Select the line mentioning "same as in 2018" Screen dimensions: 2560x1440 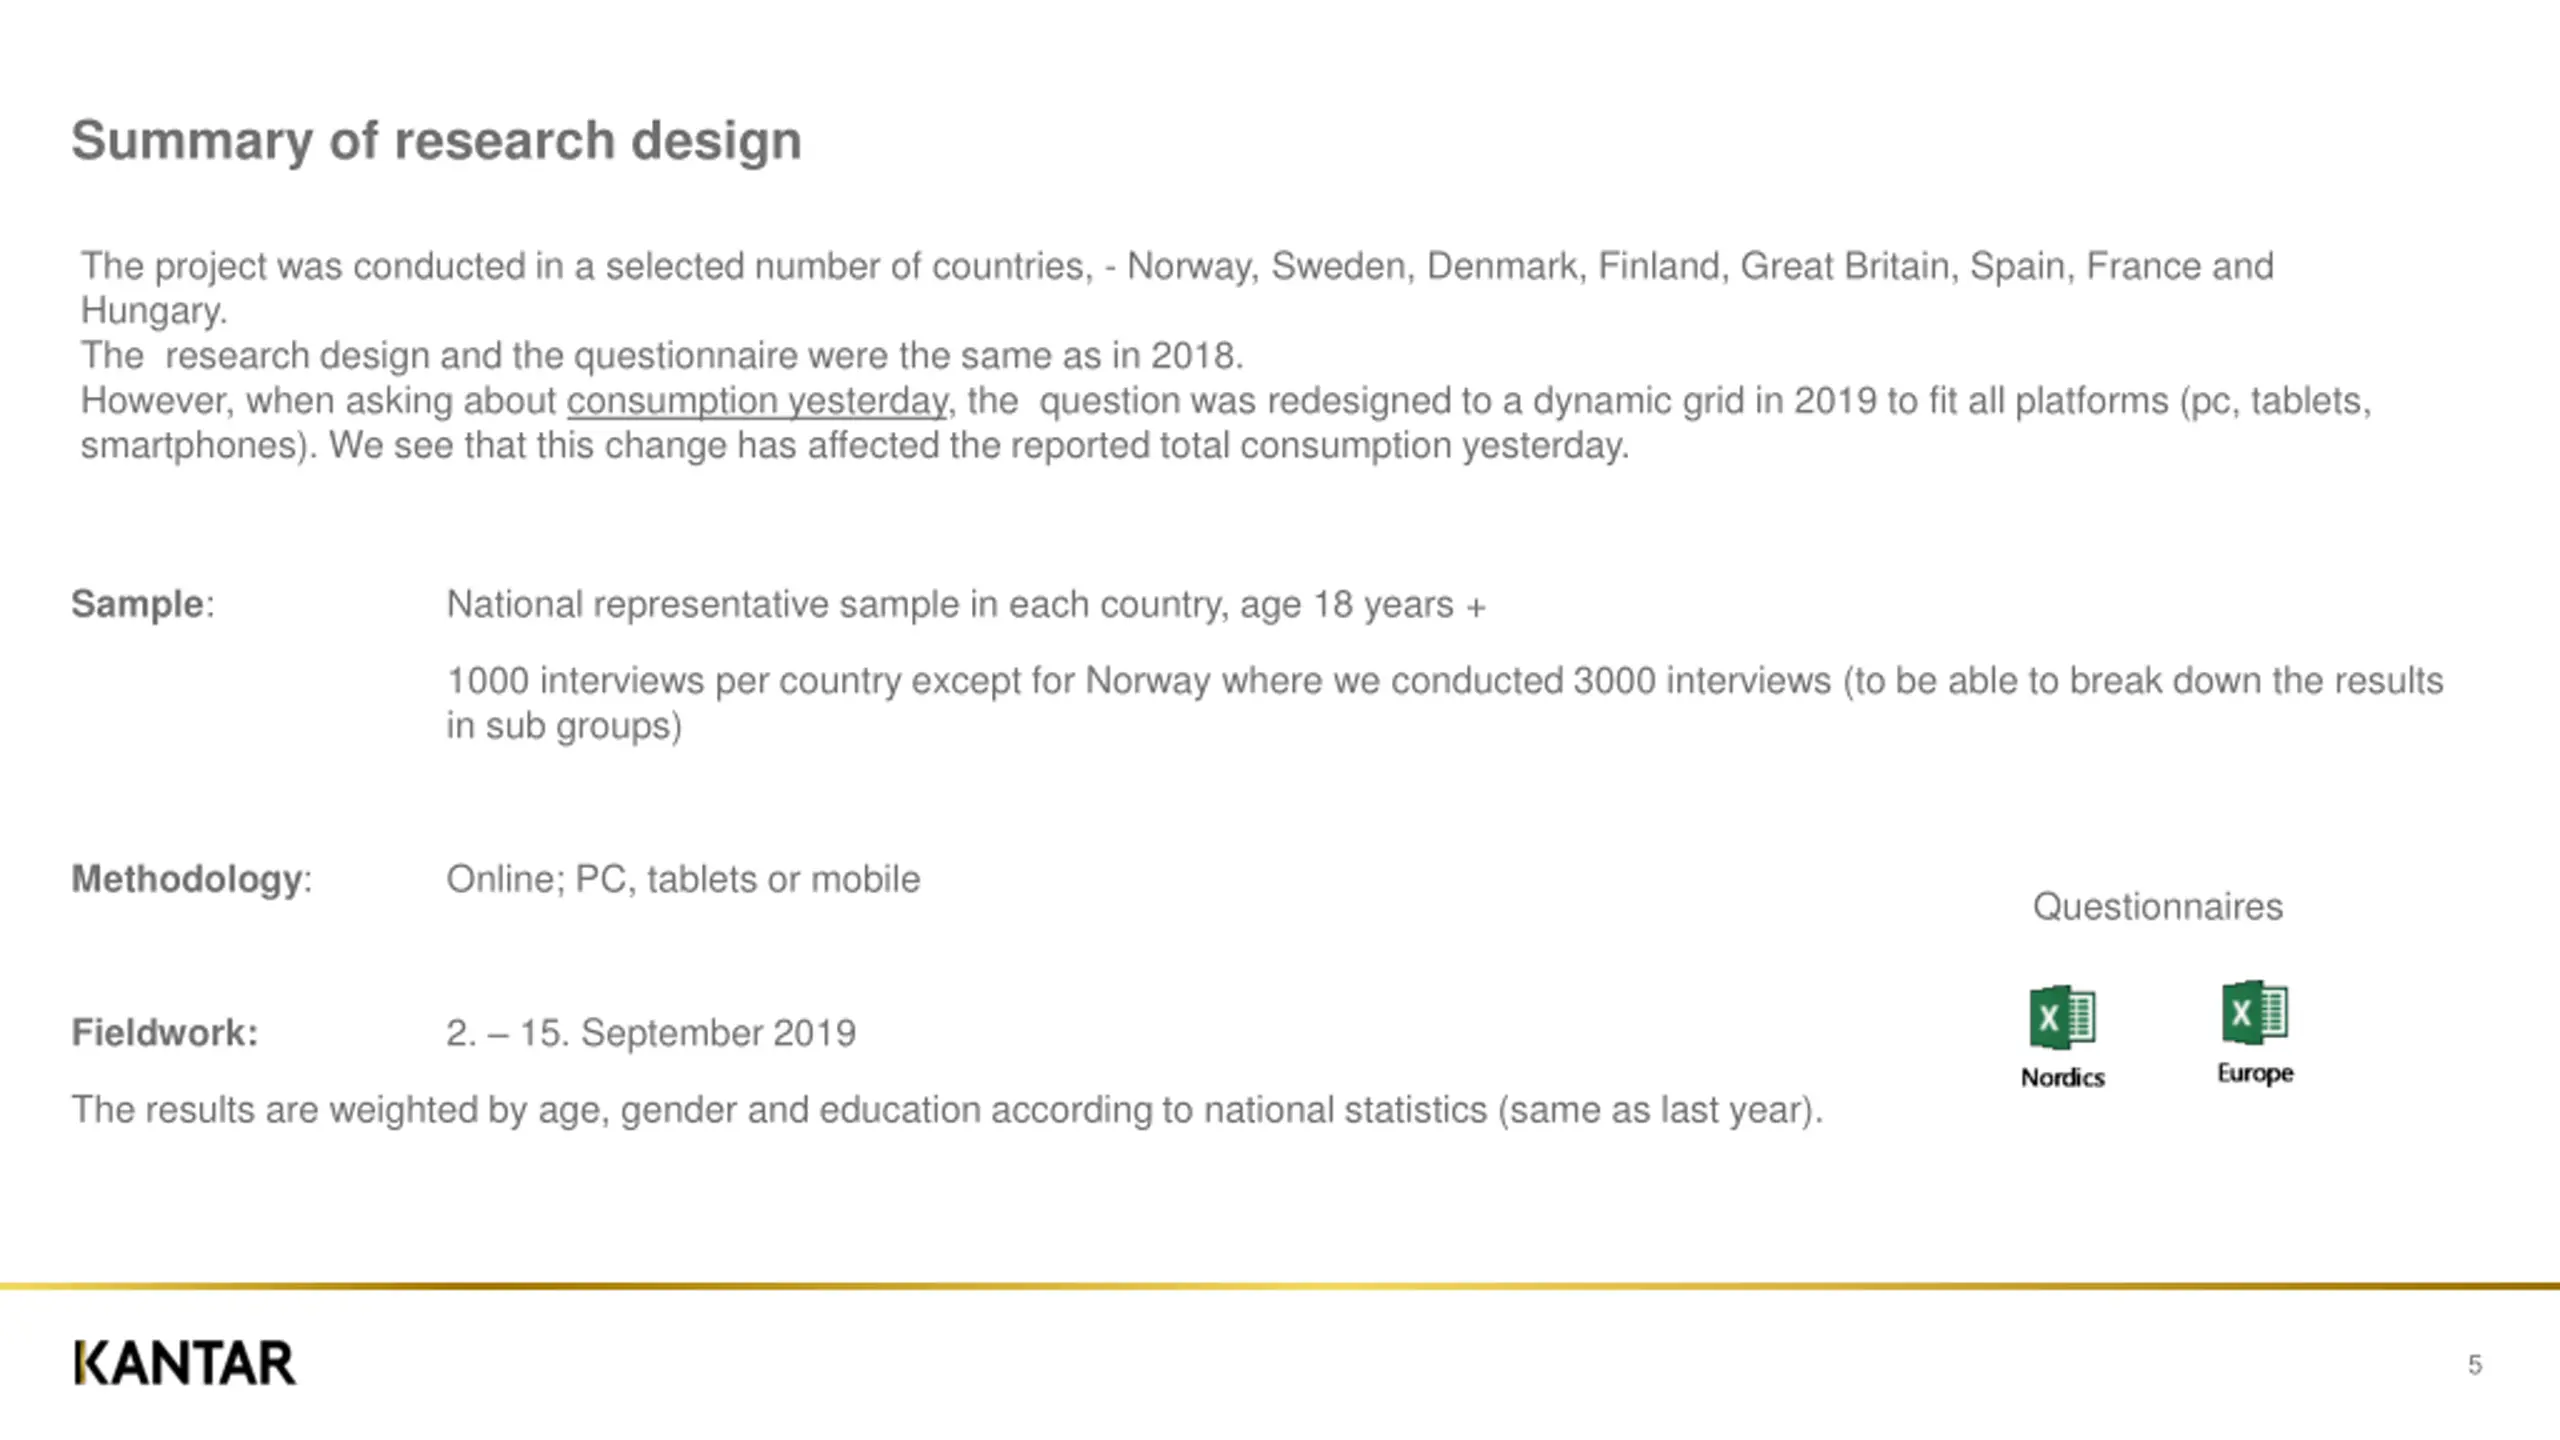click(662, 356)
